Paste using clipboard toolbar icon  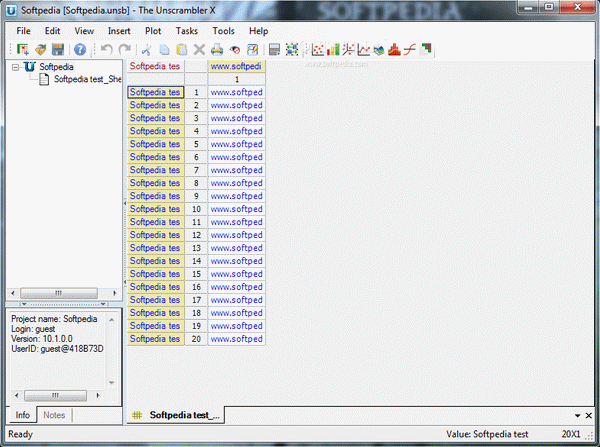[x=182, y=49]
